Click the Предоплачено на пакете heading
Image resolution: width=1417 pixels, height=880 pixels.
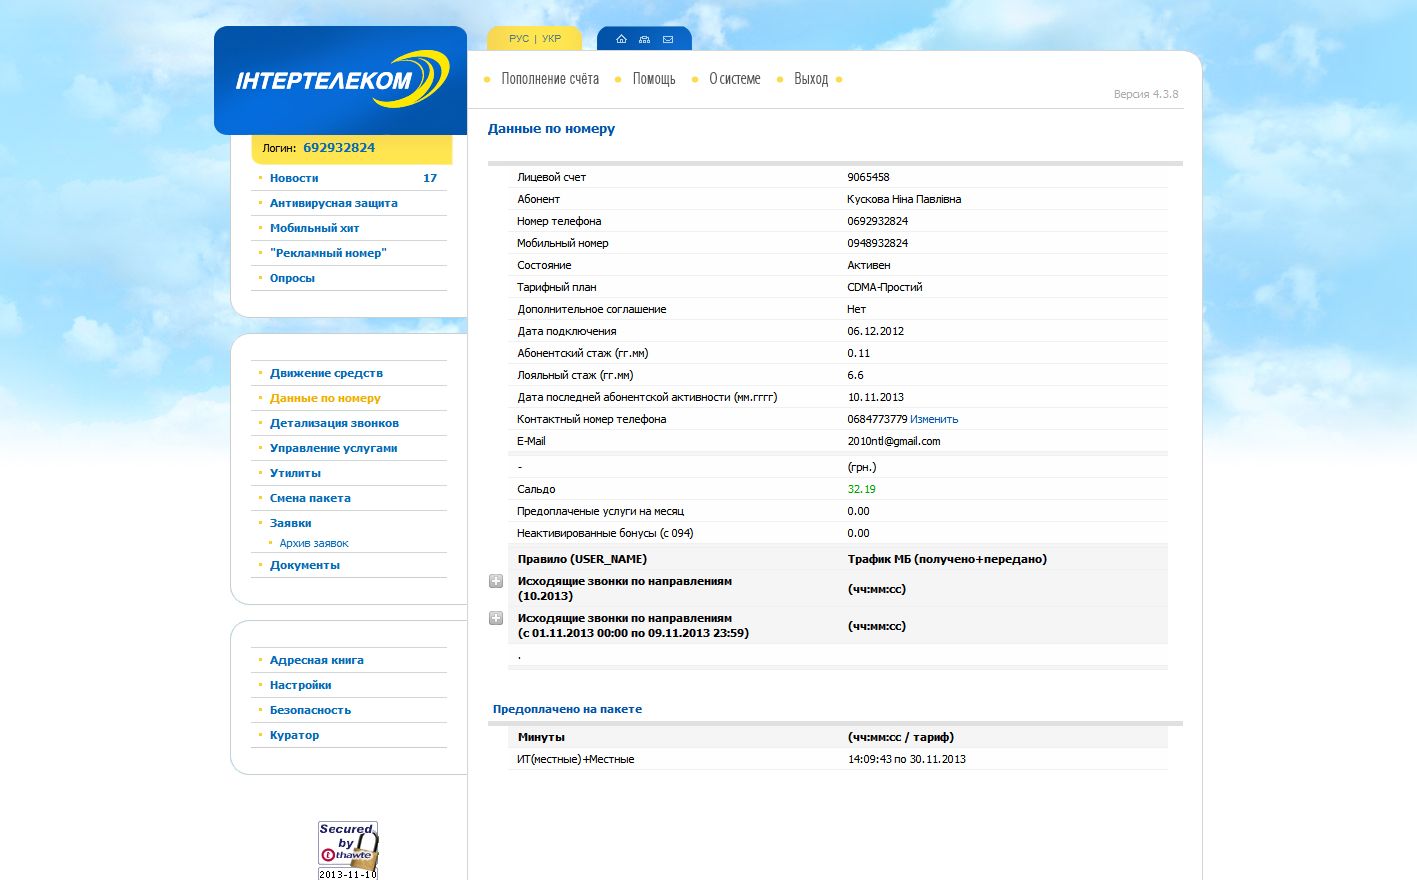[567, 709]
